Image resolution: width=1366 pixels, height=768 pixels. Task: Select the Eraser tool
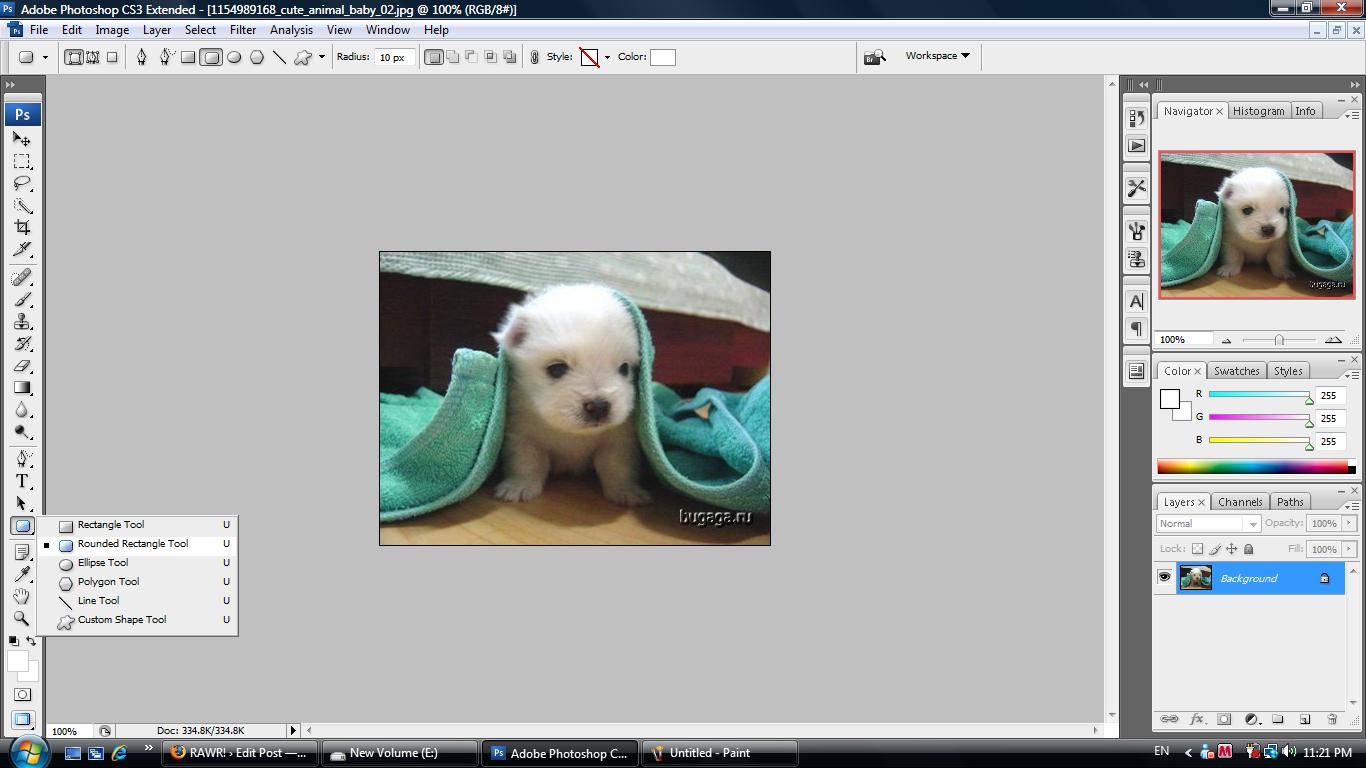pos(22,366)
